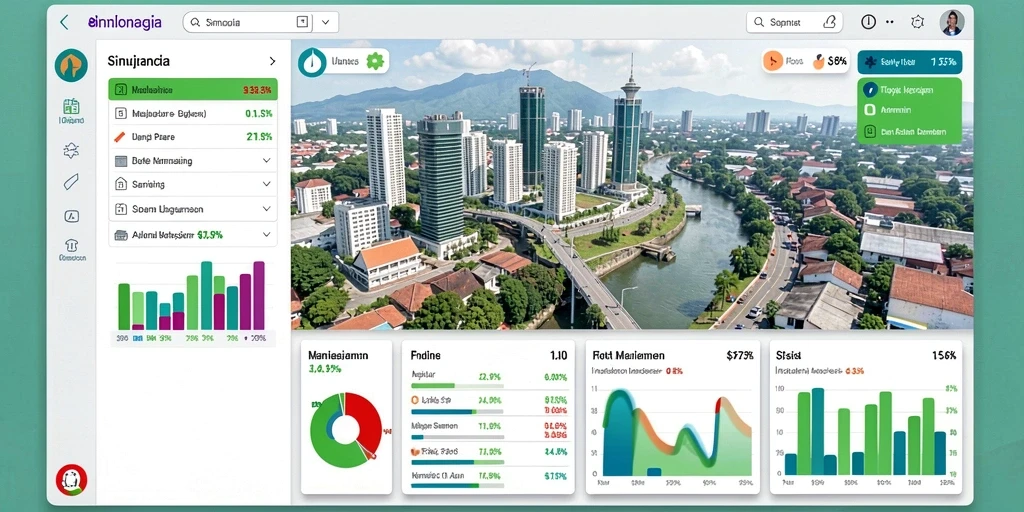Check the third square option in green panel
The image size is (1024, 512).
(x=869, y=131)
